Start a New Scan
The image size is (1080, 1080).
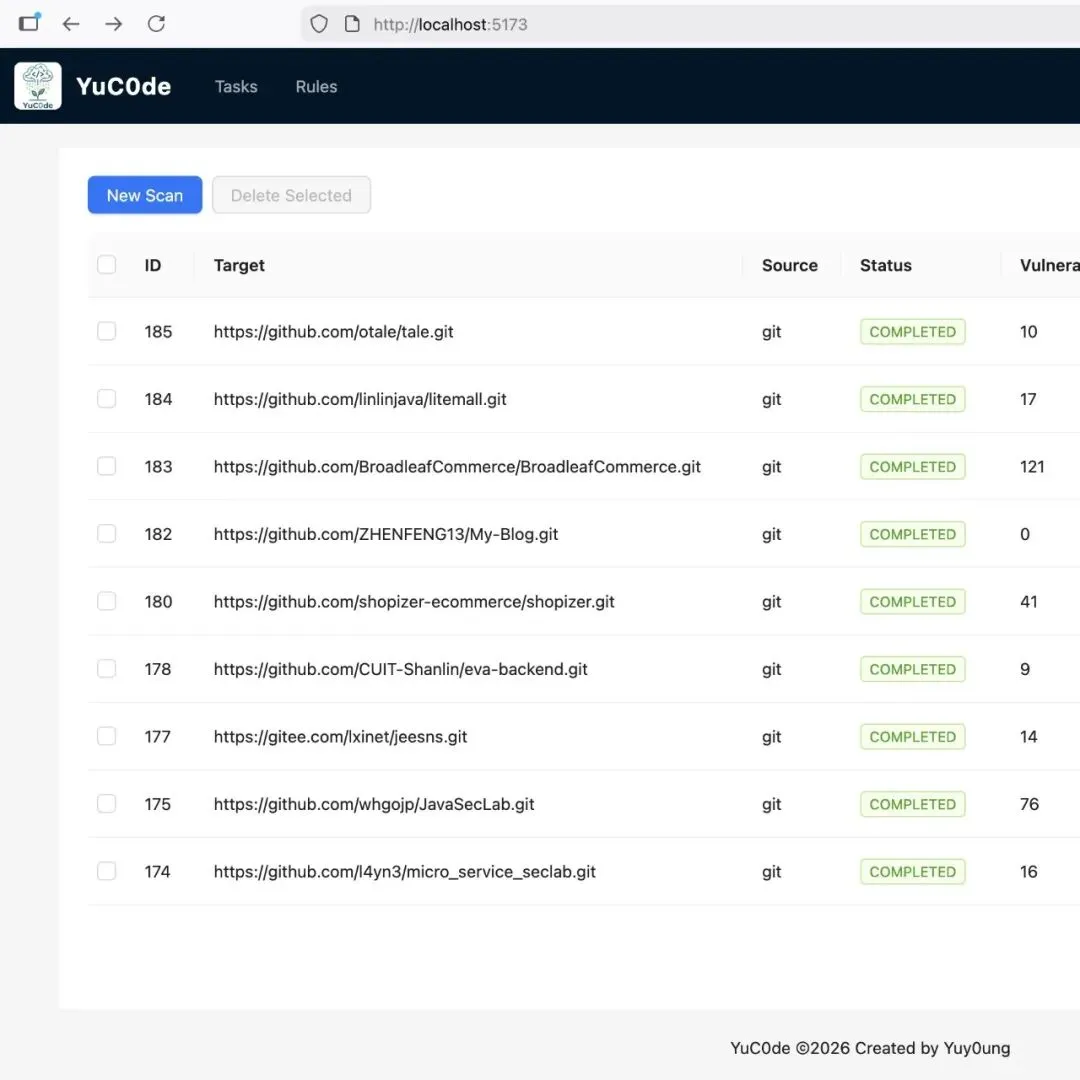(x=145, y=195)
